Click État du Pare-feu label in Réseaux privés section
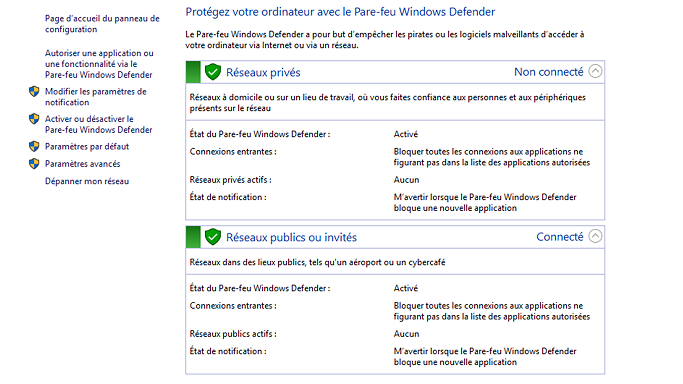The height and width of the screenshot is (384, 683). (260, 134)
